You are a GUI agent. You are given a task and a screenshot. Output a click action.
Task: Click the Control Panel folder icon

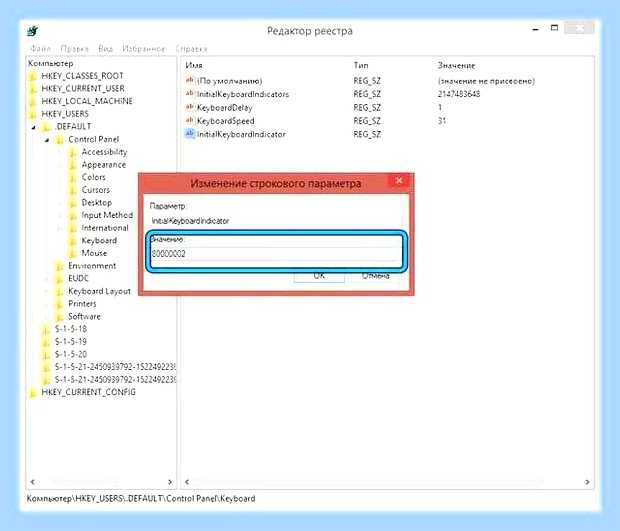coord(59,140)
